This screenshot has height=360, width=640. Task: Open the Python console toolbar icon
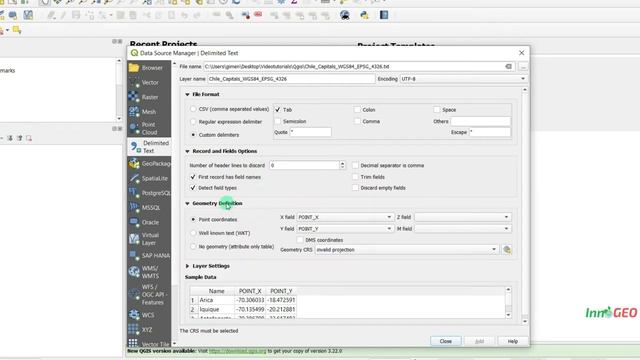[x=364, y=15]
